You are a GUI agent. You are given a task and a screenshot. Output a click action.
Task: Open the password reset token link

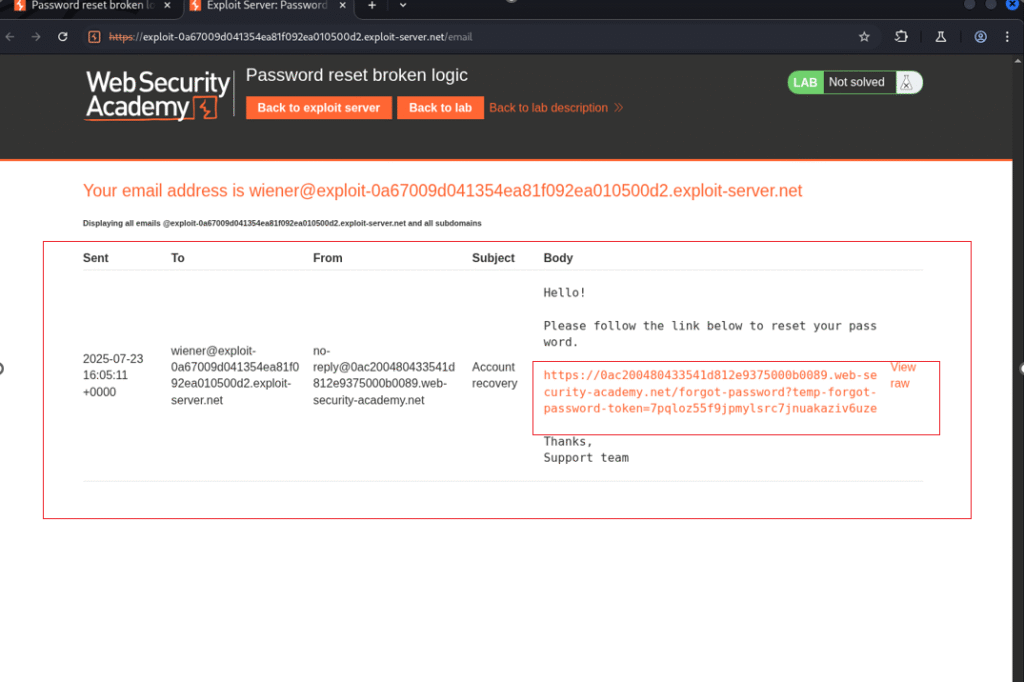(x=710, y=392)
